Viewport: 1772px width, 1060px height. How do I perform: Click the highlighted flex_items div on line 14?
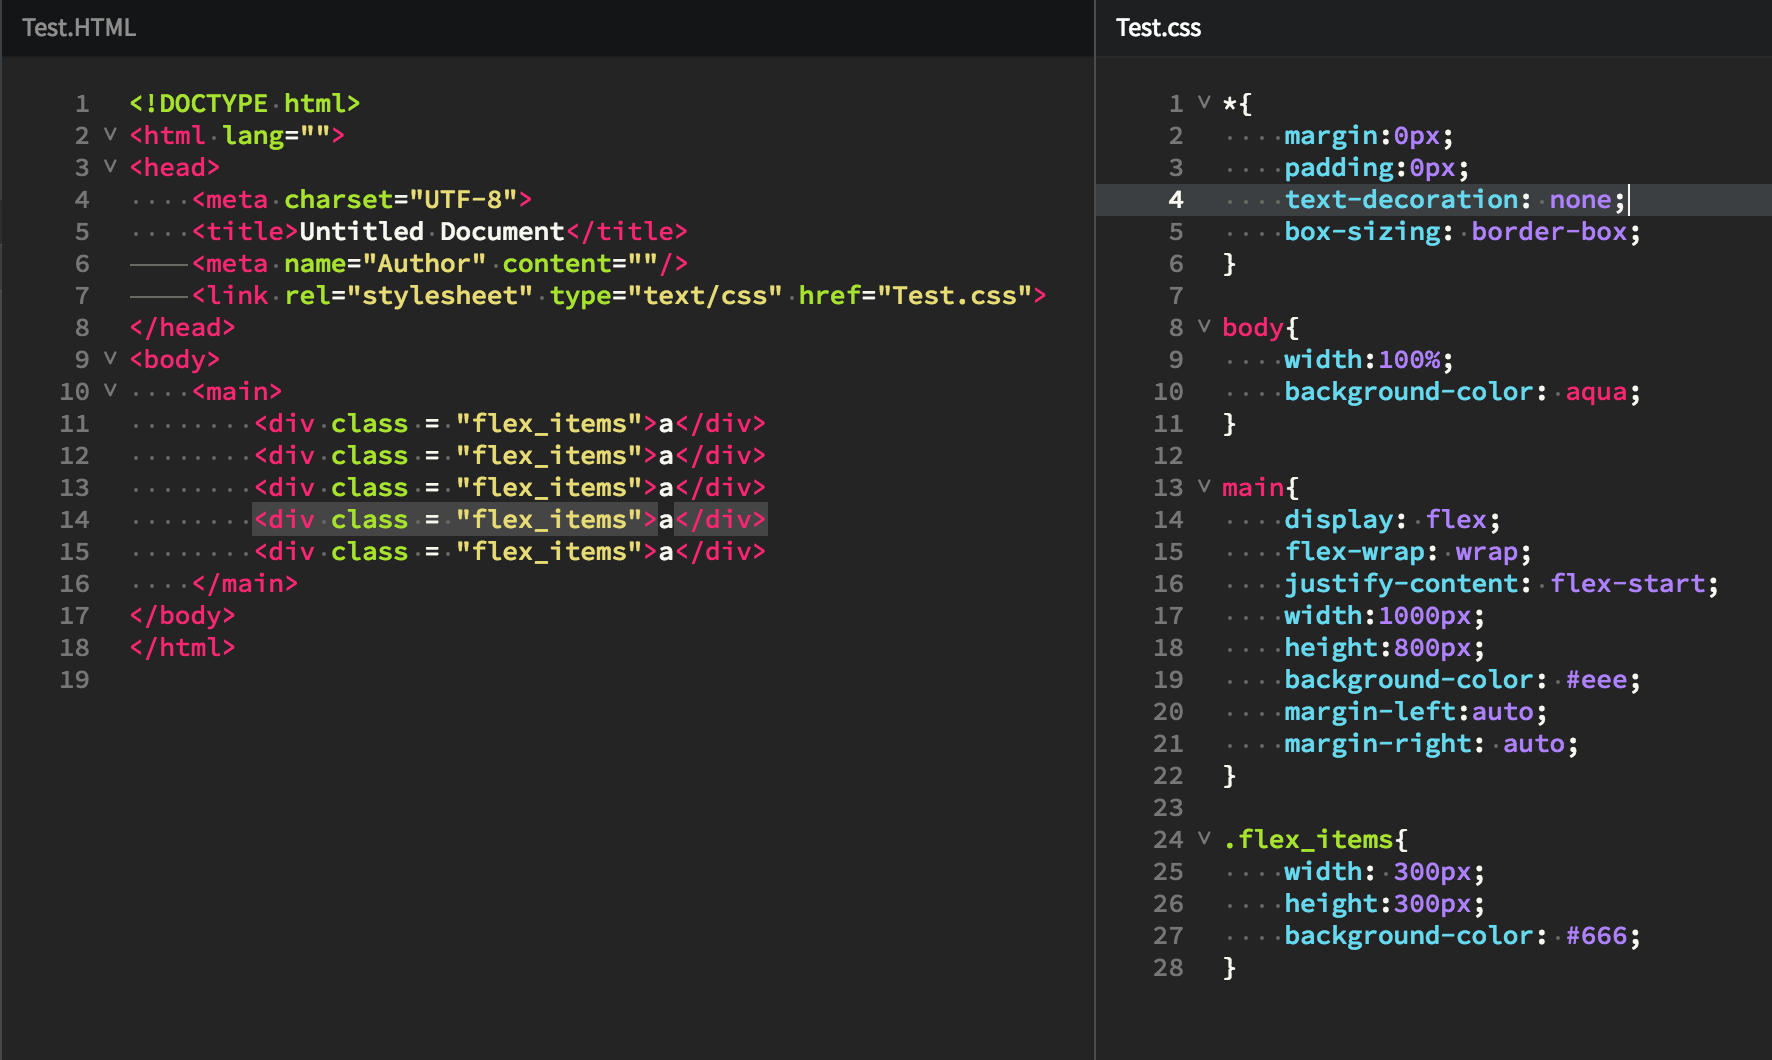(x=510, y=519)
